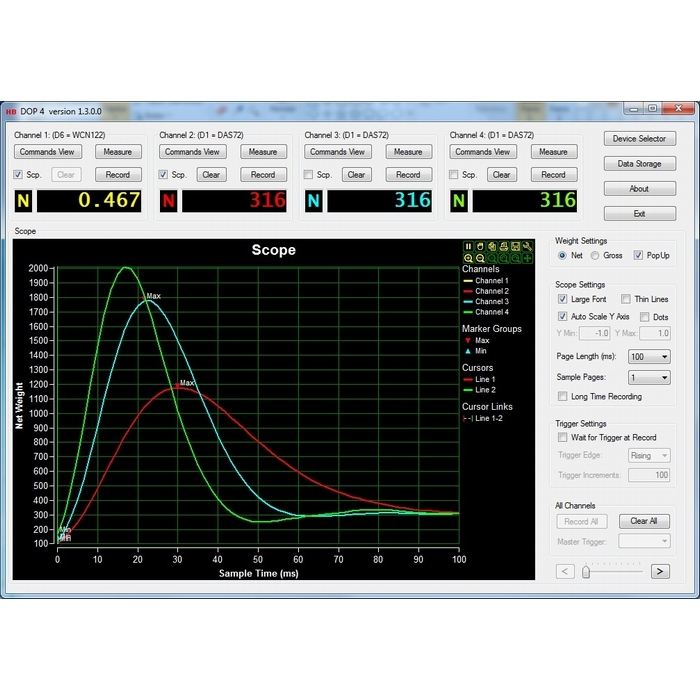Screen dimensions: 700x700
Task: Select the Gross weight radio button
Action: pyautogui.click(x=596, y=255)
